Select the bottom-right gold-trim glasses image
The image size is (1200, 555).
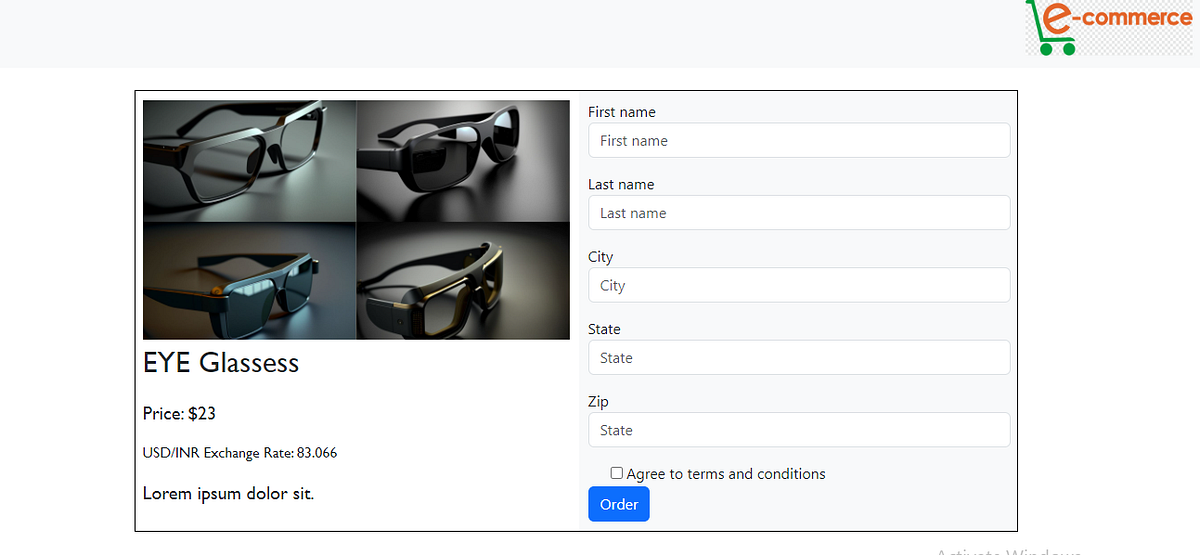click(463, 281)
